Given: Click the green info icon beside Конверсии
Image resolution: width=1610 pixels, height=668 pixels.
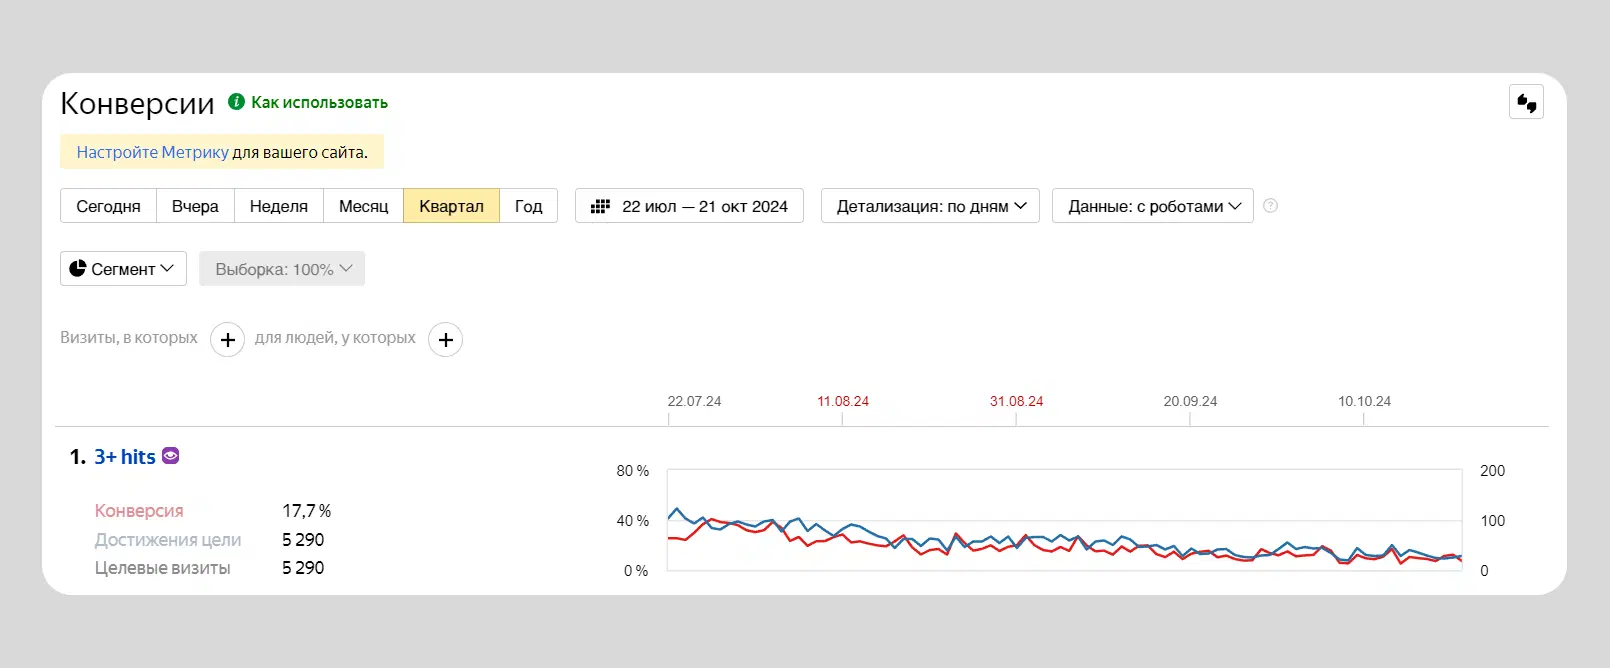Looking at the screenshot, I should (236, 101).
